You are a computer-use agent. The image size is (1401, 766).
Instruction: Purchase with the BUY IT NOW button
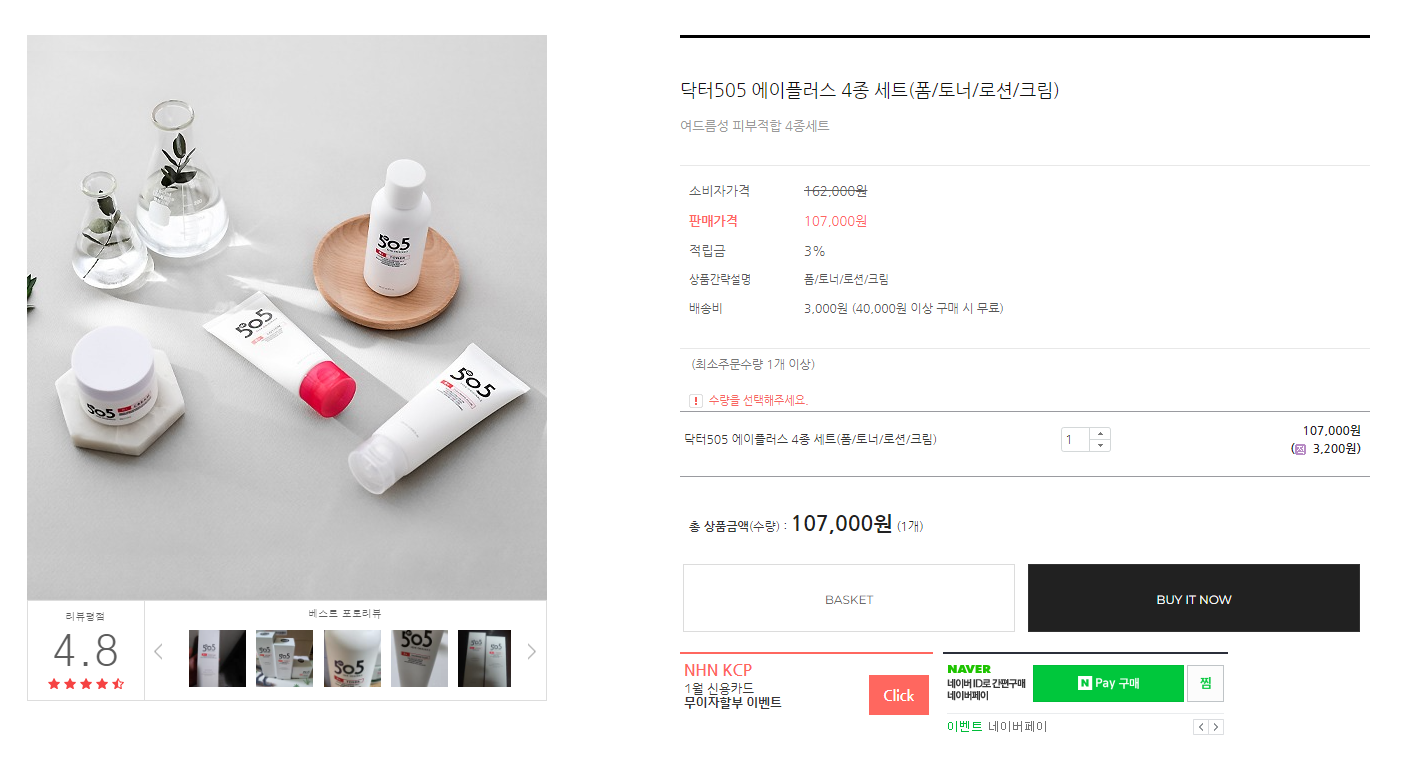[1194, 598]
